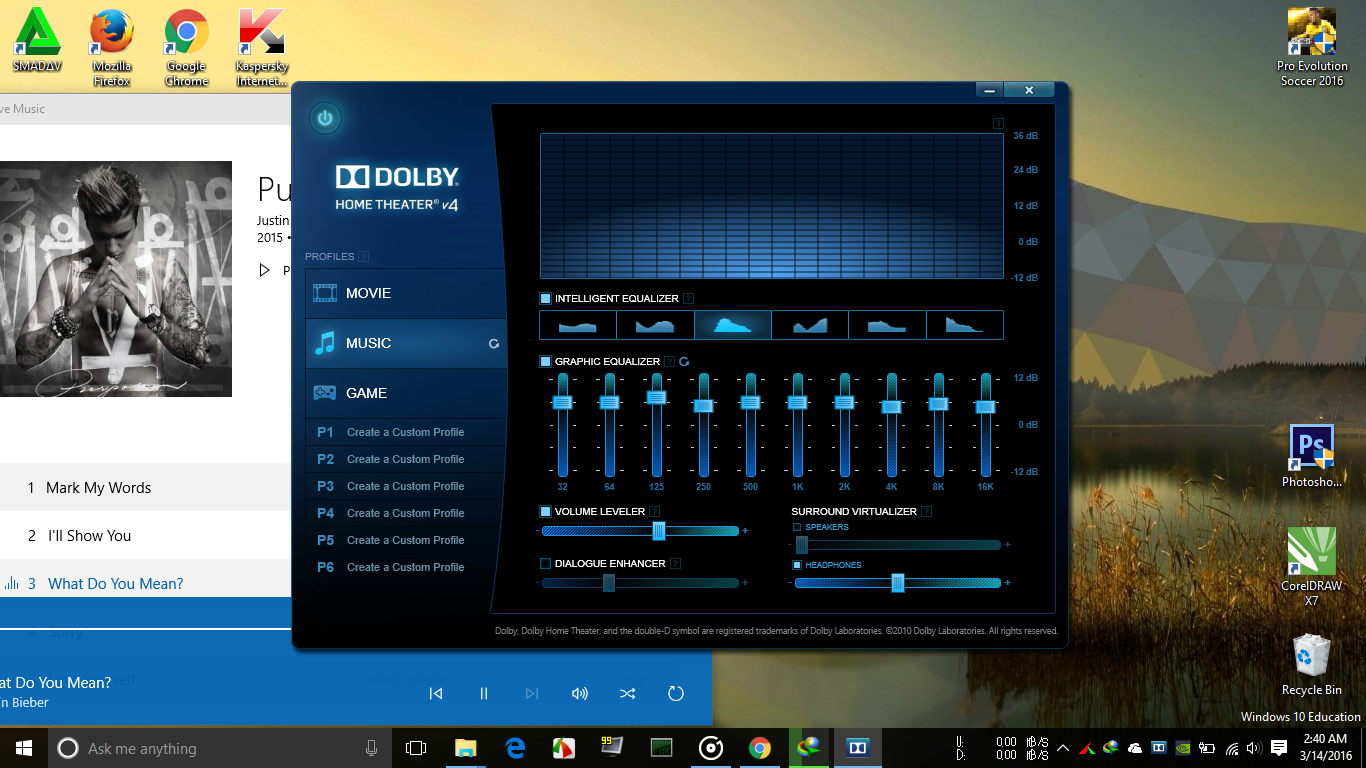Open File Explorer from the taskbar
Image resolution: width=1366 pixels, height=768 pixels.
coord(465,748)
